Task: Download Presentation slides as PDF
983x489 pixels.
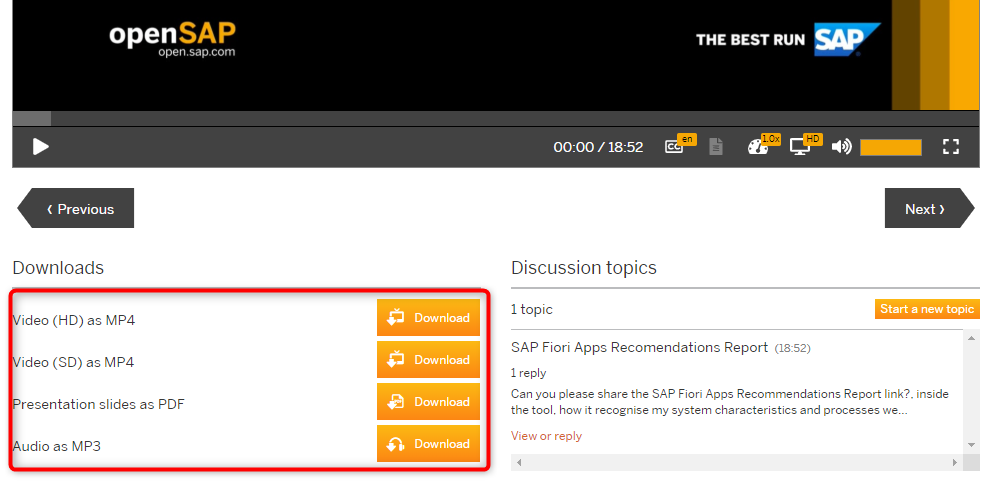Action: [x=428, y=402]
